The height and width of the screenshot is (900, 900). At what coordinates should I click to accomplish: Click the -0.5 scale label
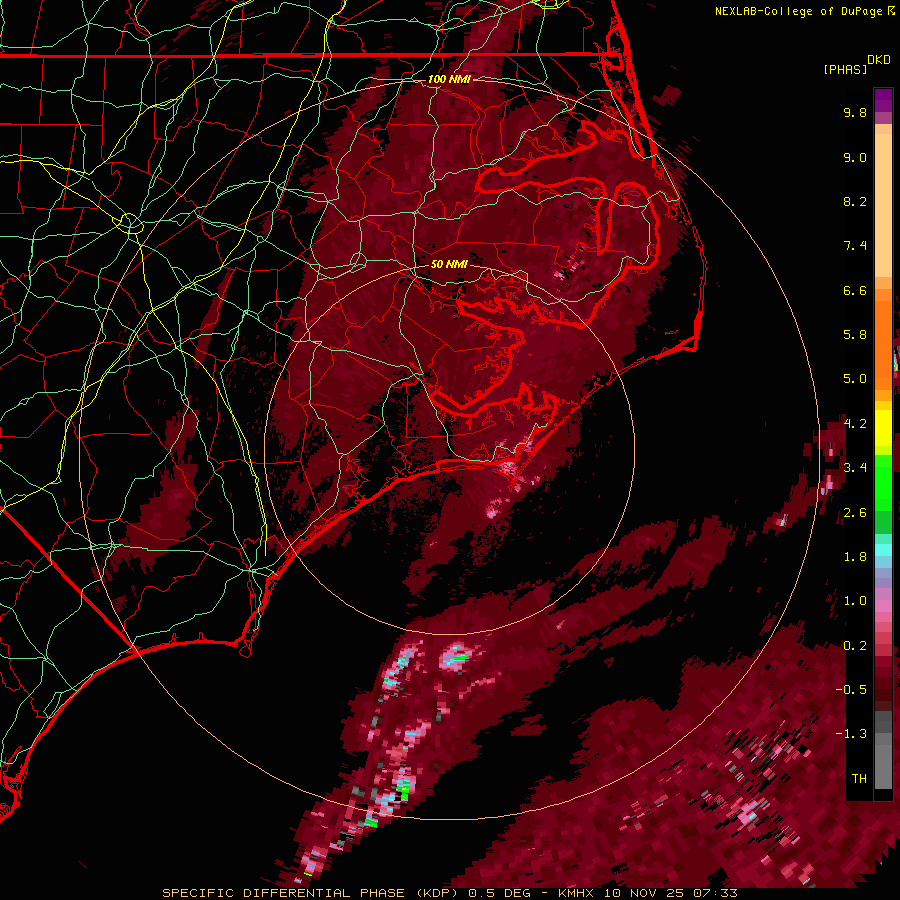(x=851, y=690)
